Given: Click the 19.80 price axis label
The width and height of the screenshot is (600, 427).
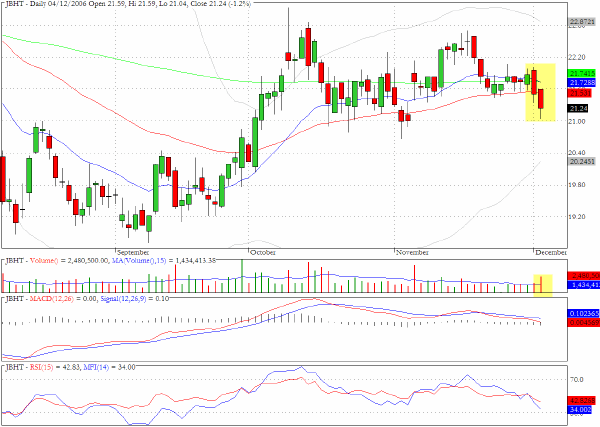Looking at the screenshot, I should (577, 185).
